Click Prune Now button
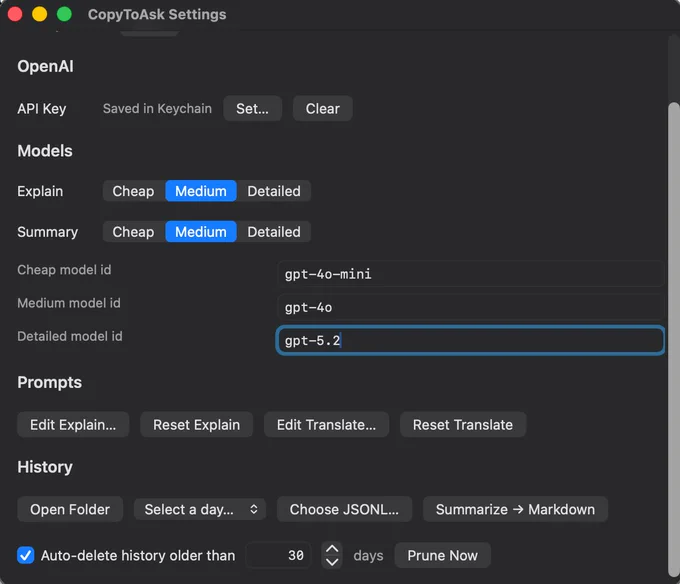The height and width of the screenshot is (584, 680). [442, 555]
